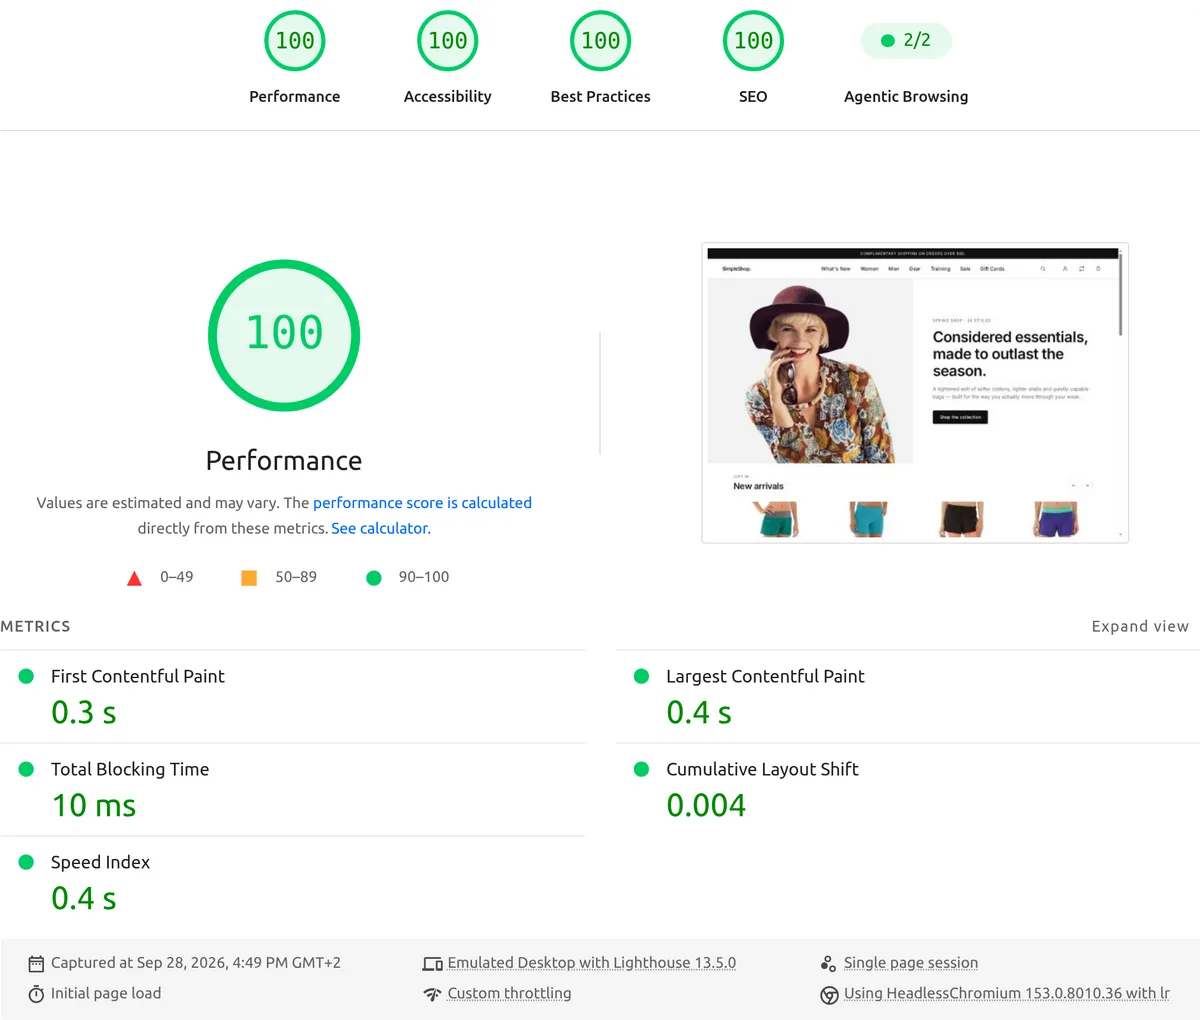Screen dimensions: 1200x1020
Task: Expand the Total Blocking Time metric
Action: 293,790
